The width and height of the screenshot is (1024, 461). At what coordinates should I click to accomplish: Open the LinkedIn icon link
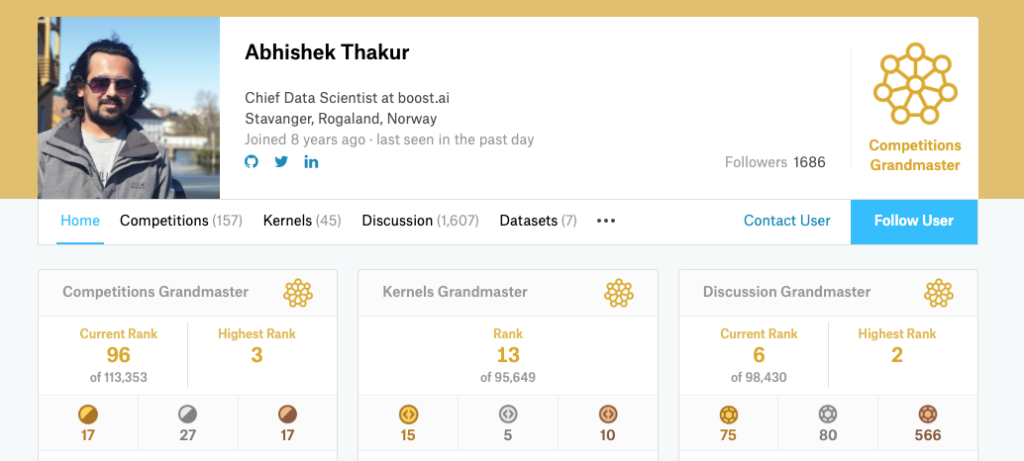(x=312, y=161)
